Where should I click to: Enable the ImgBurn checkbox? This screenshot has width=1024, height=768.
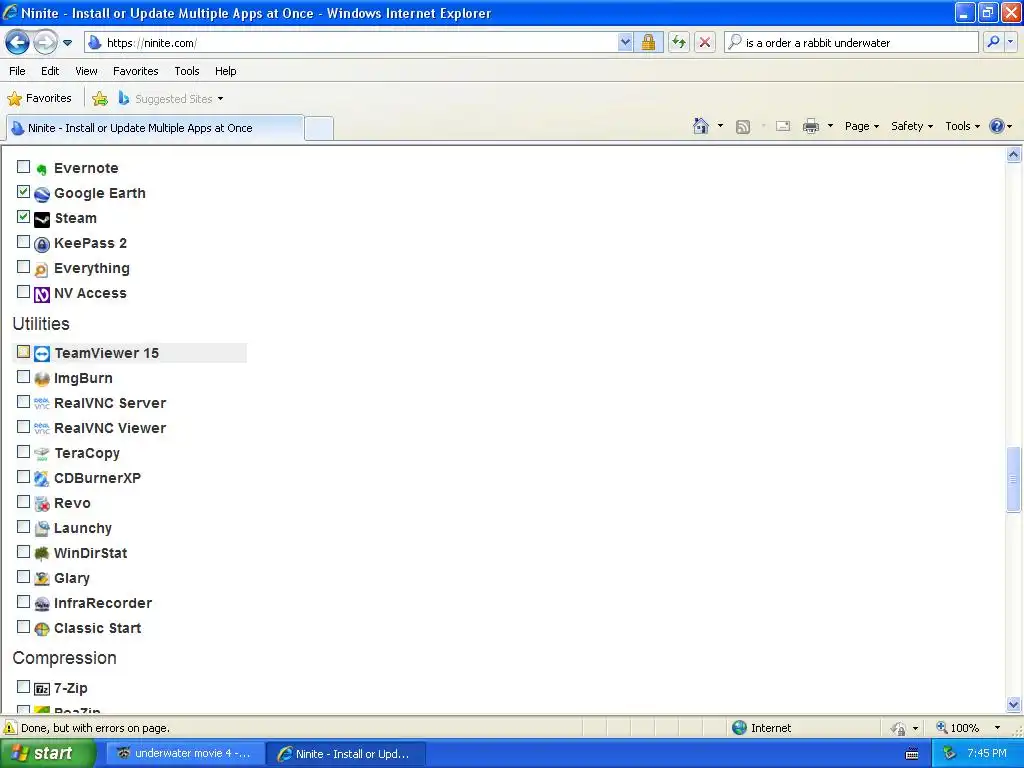24,377
